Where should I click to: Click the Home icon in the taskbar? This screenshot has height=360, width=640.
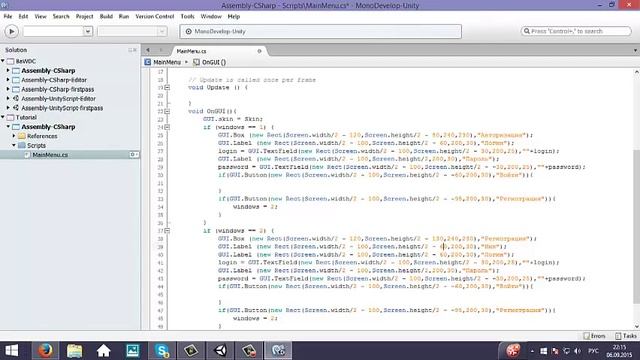[x=103, y=351]
